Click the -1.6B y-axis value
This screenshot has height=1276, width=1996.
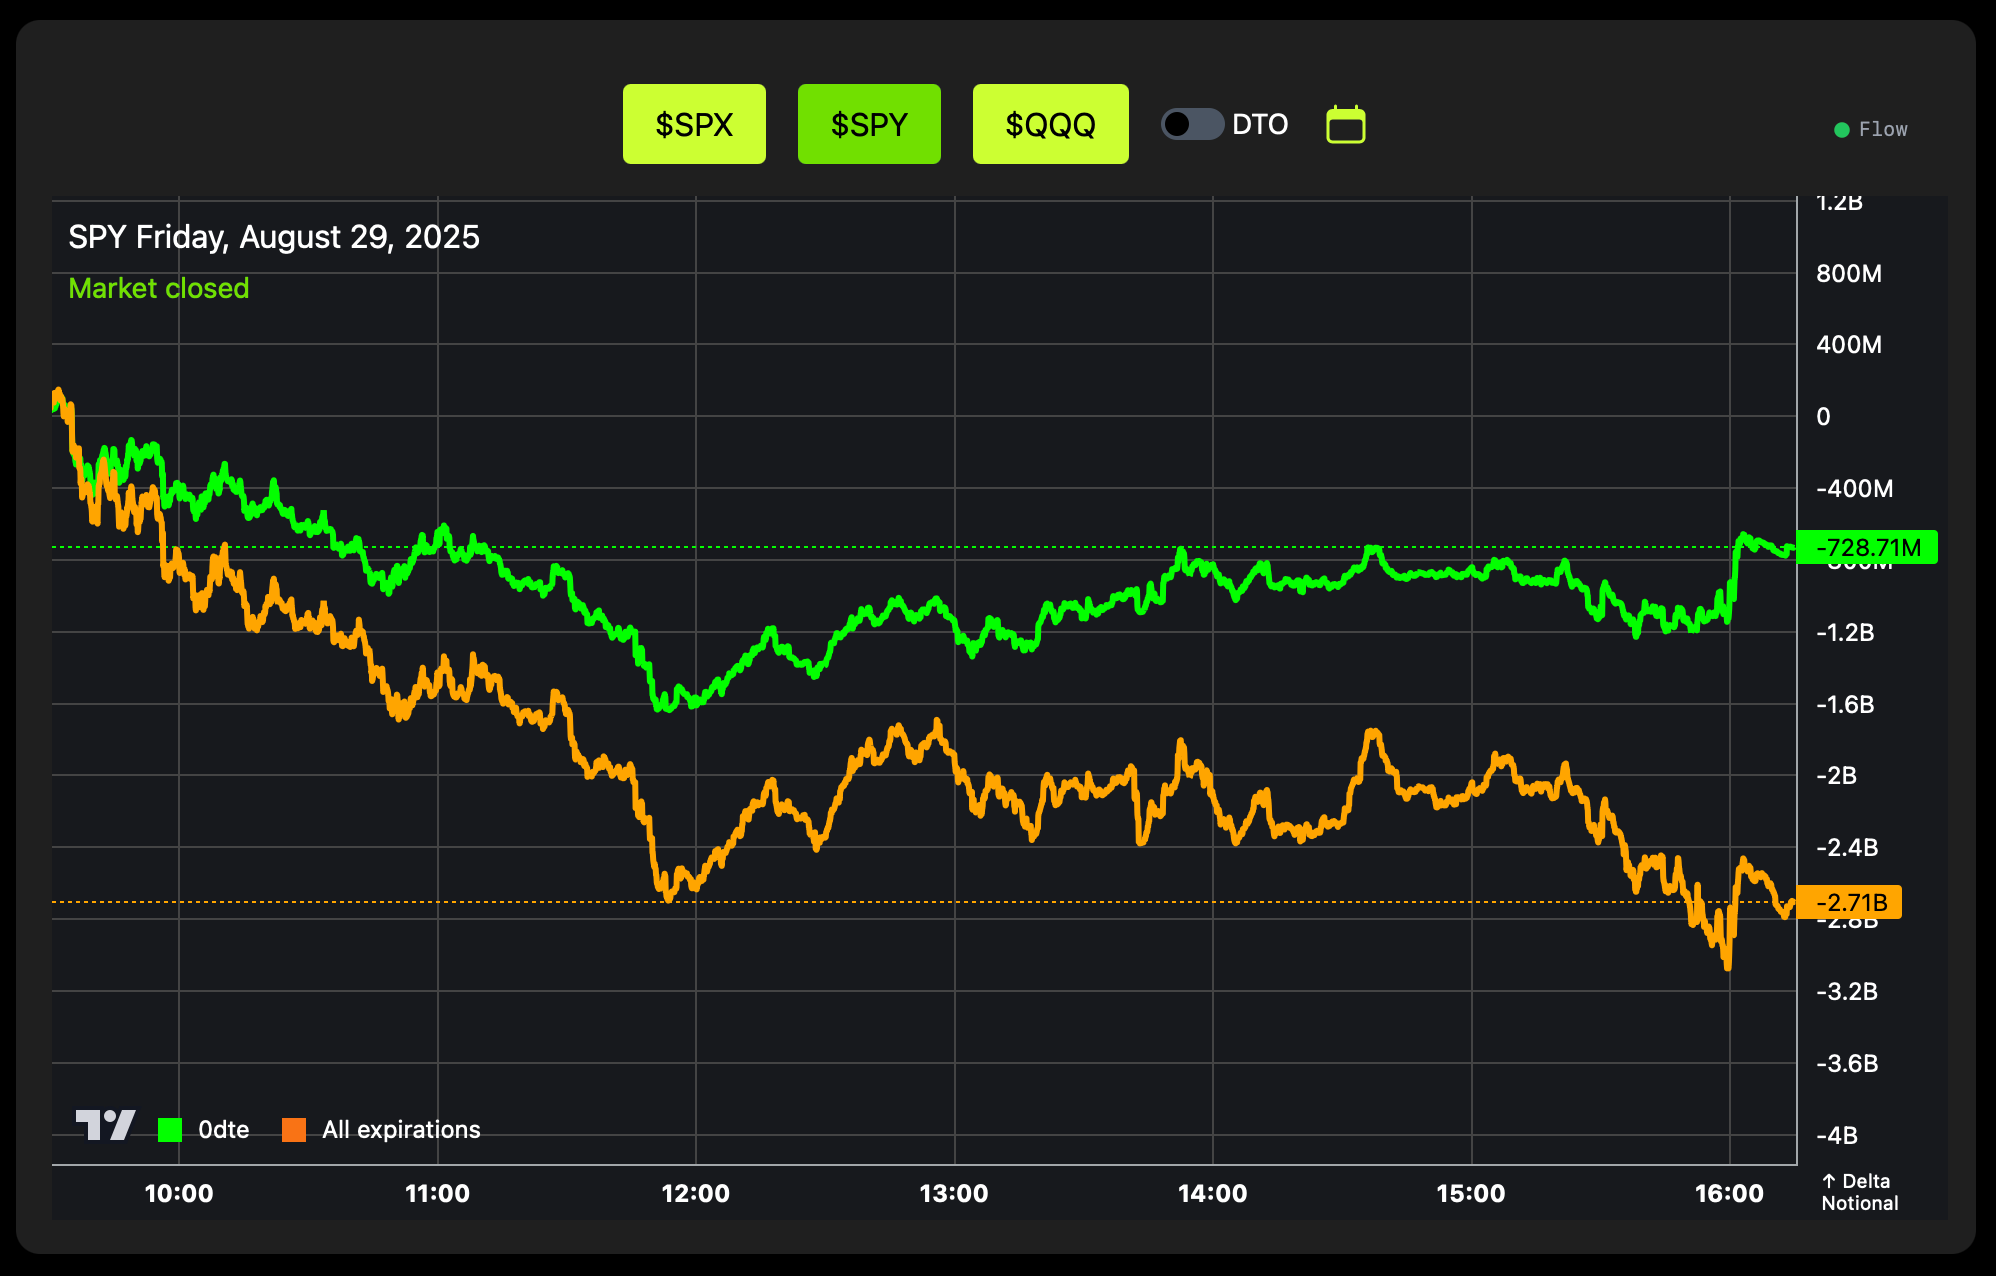(1845, 705)
